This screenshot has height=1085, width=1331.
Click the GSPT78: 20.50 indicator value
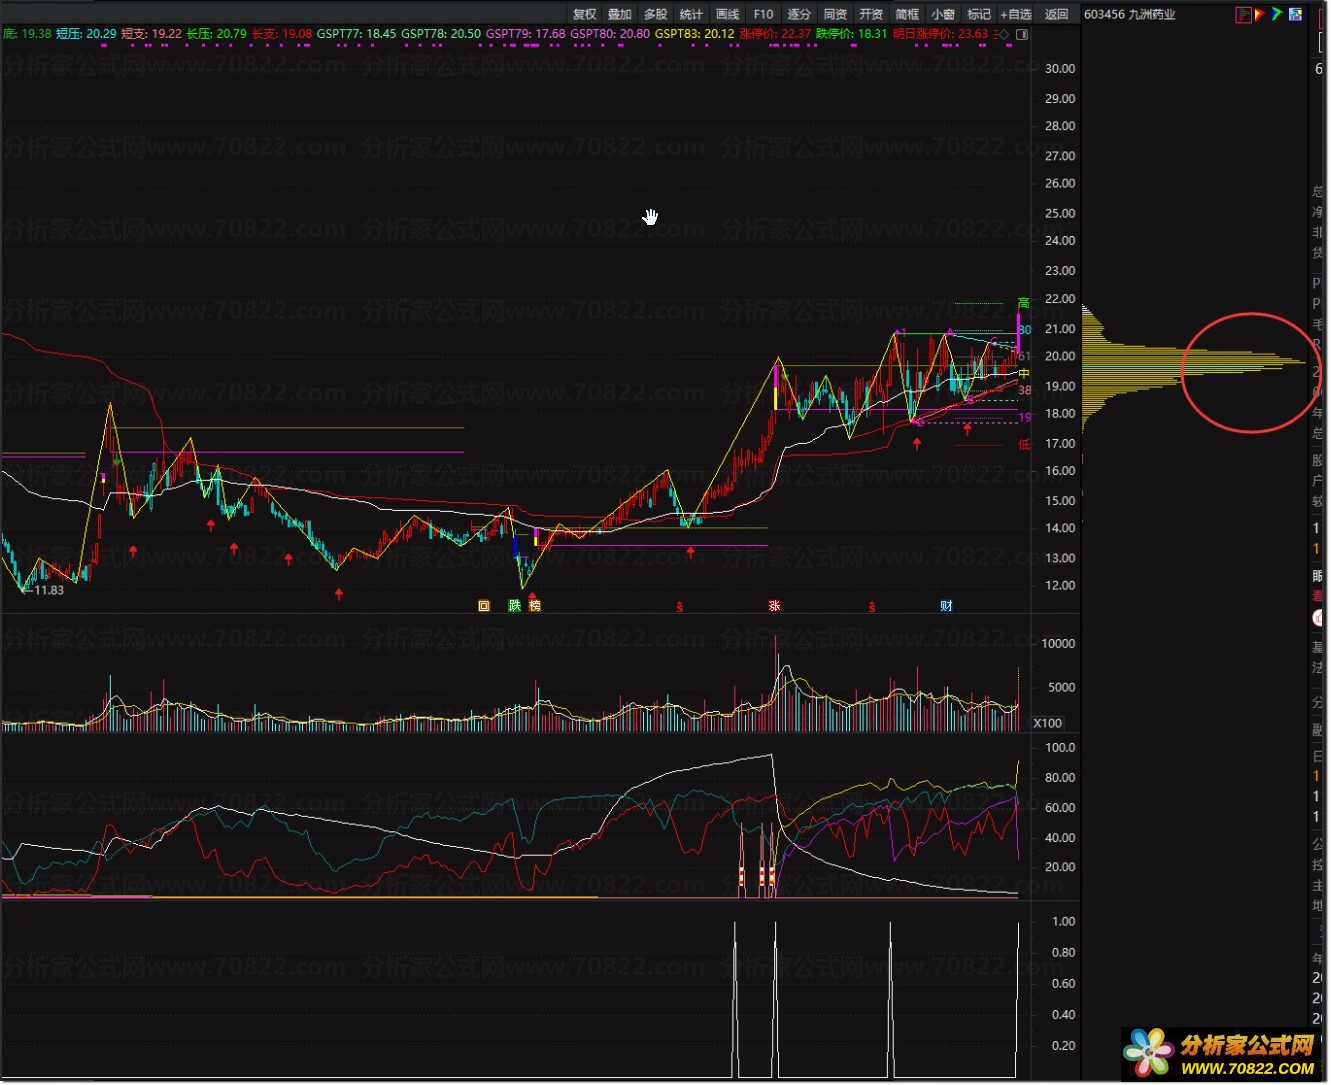[441, 34]
